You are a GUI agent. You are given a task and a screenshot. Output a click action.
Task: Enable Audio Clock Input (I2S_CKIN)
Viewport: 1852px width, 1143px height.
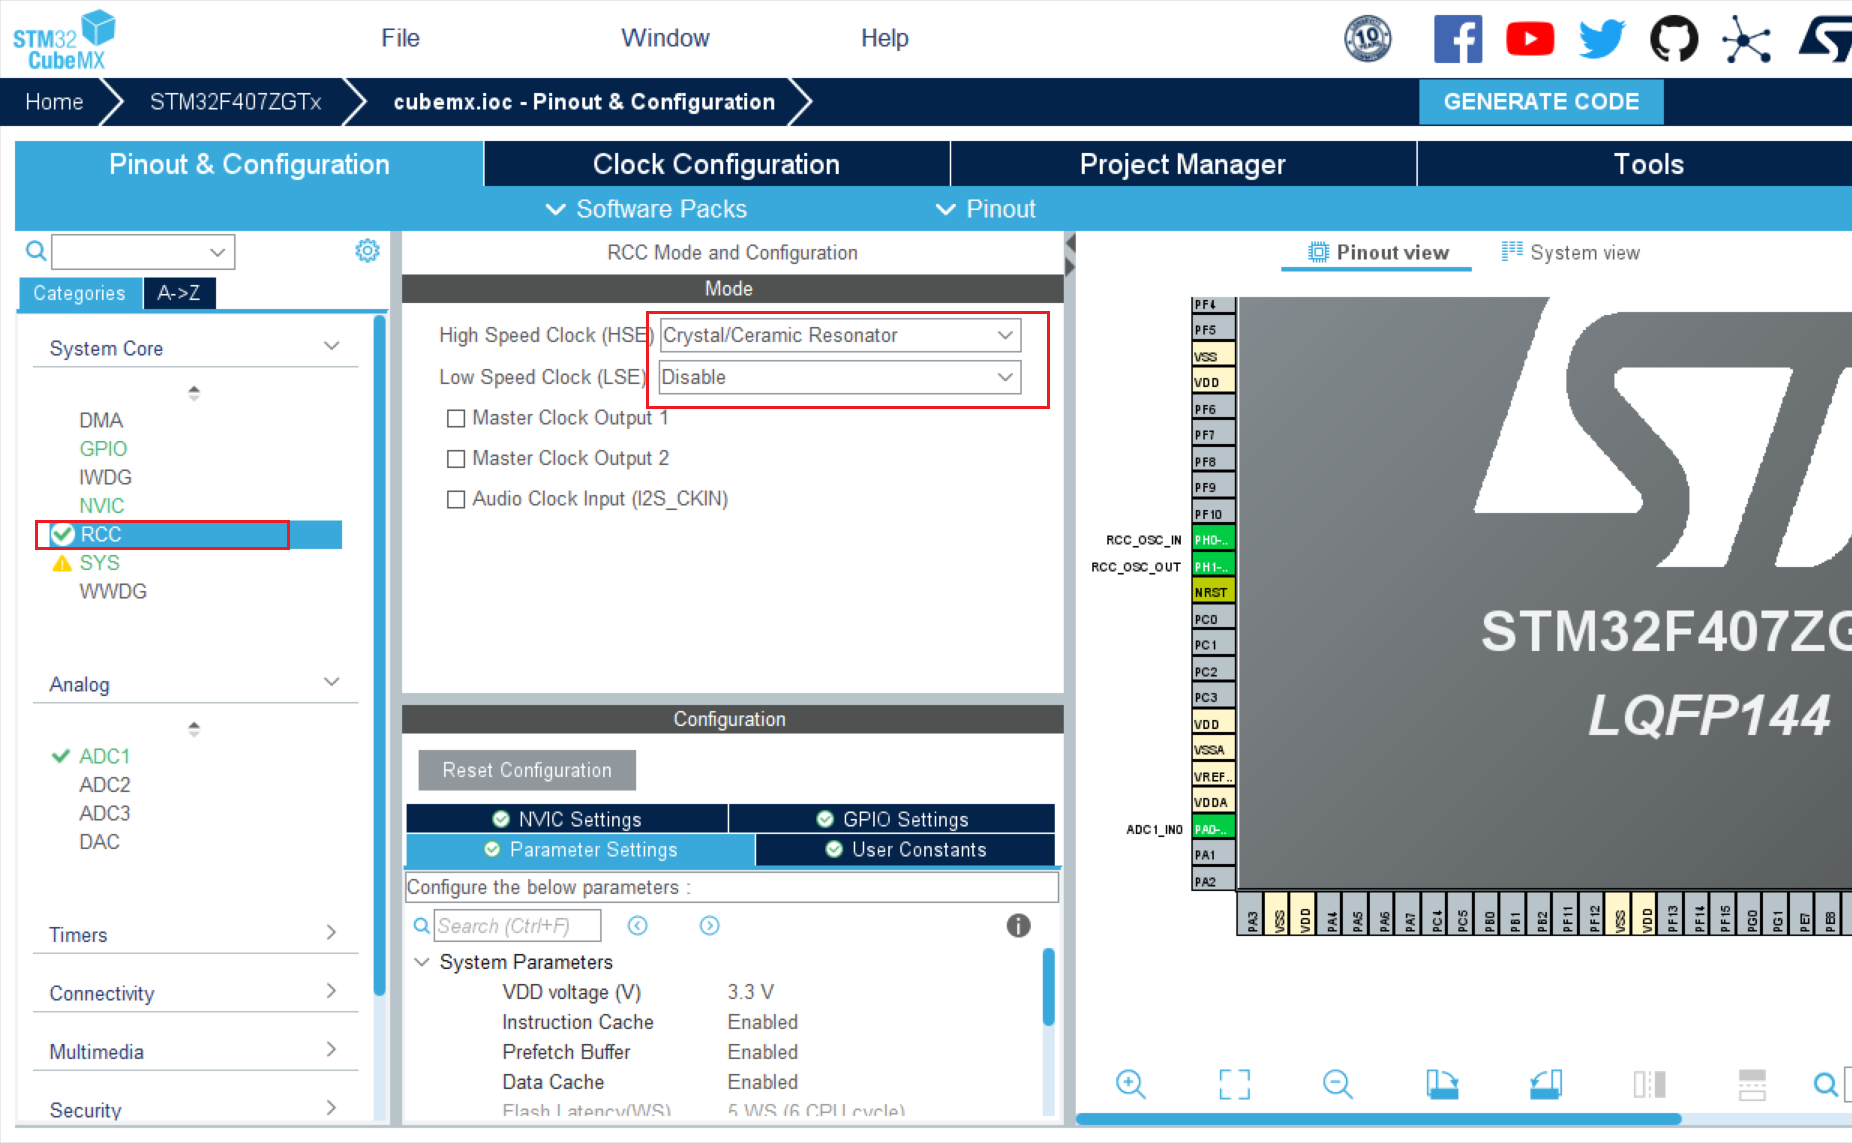click(456, 499)
